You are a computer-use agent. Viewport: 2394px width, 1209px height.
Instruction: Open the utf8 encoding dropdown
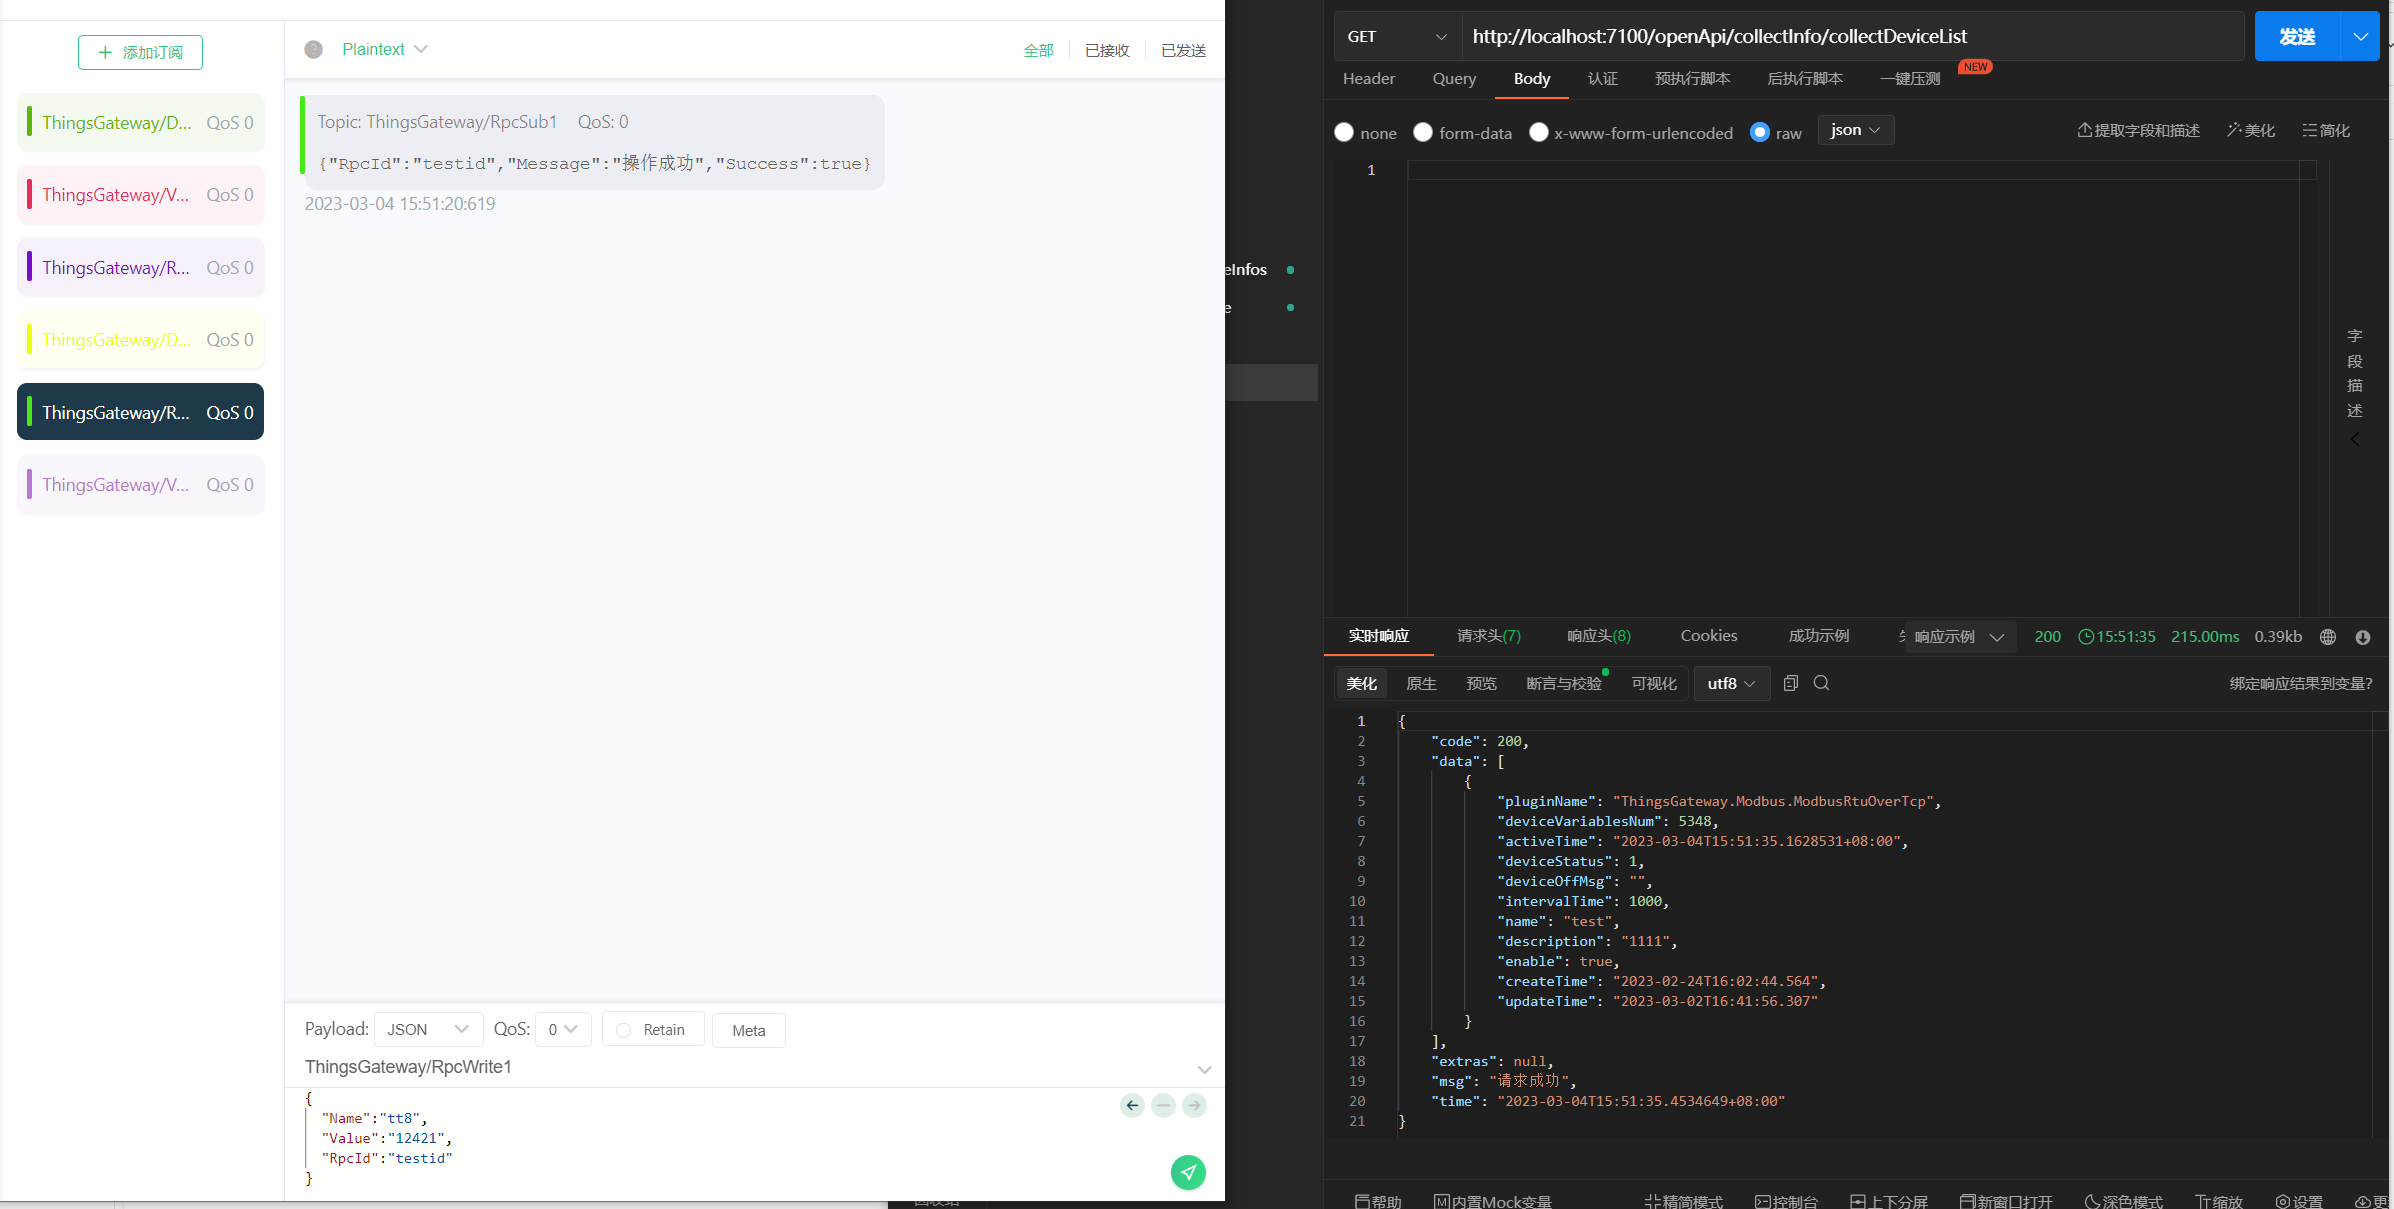[1731, 684]
